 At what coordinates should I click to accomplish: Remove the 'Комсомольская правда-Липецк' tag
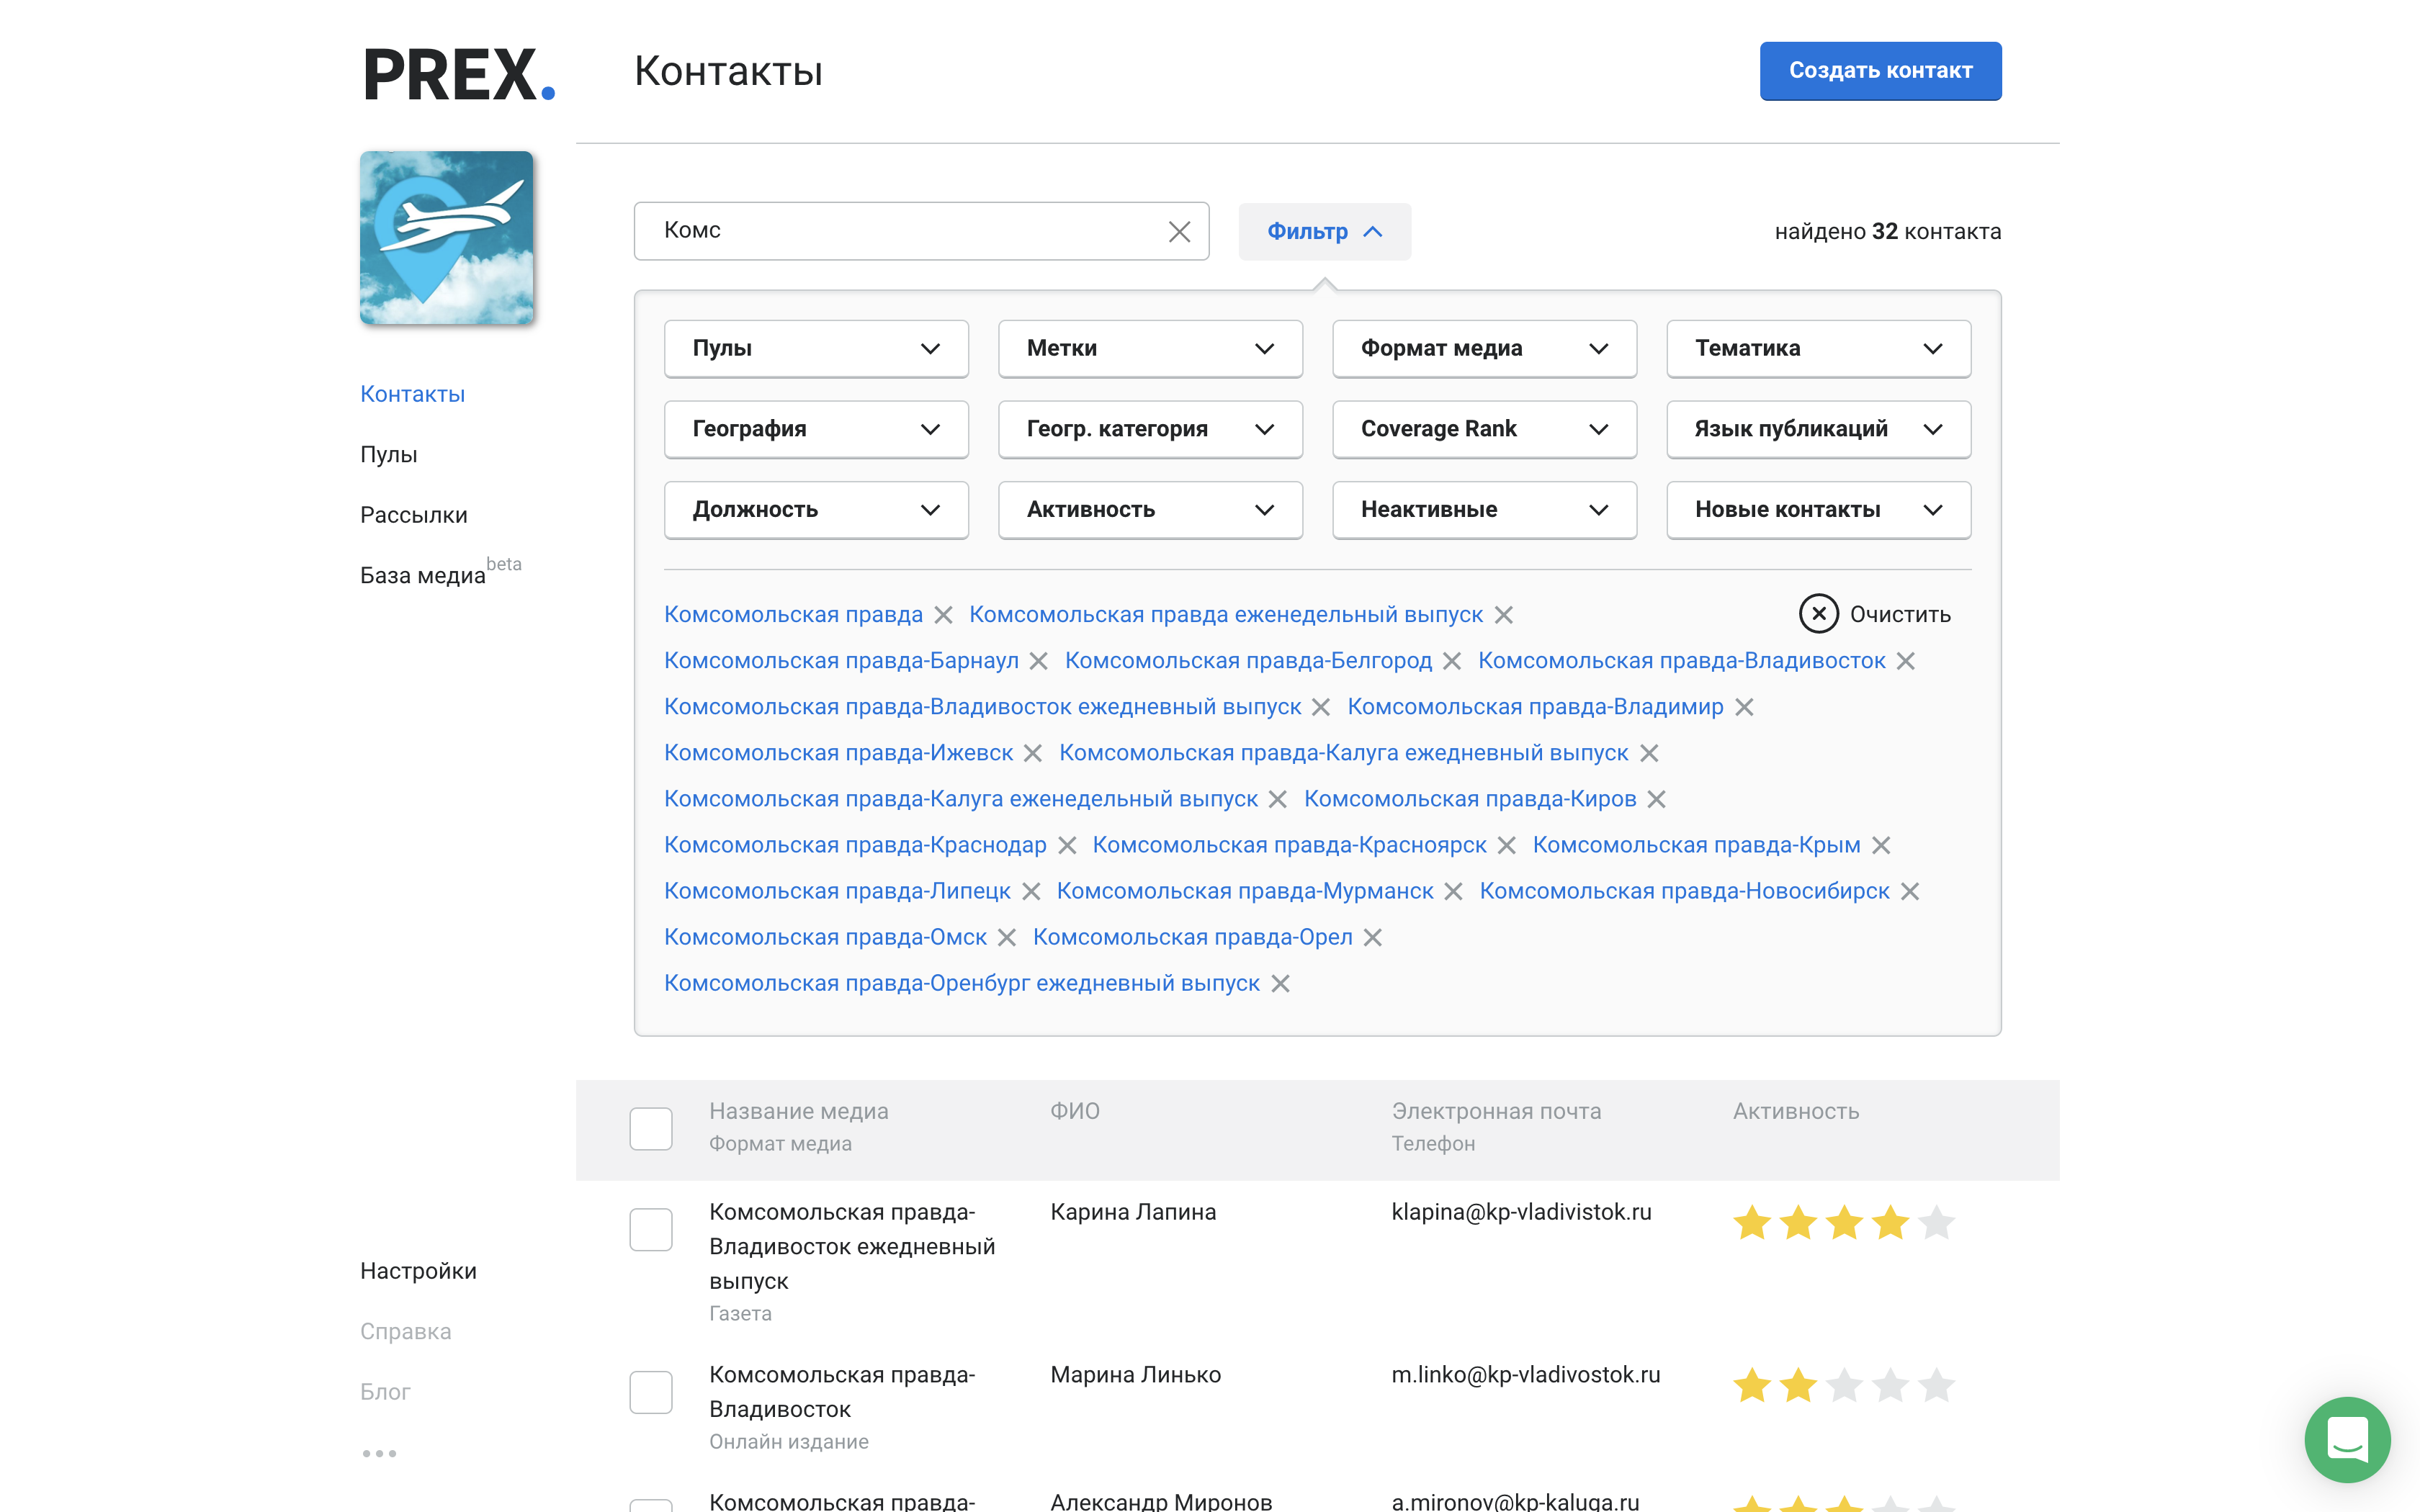1031,891
